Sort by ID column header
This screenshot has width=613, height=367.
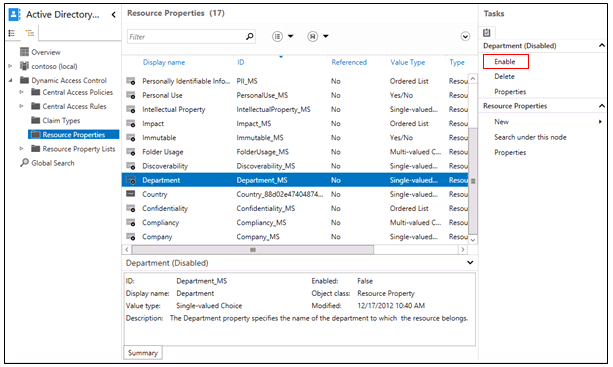point(240,63)
